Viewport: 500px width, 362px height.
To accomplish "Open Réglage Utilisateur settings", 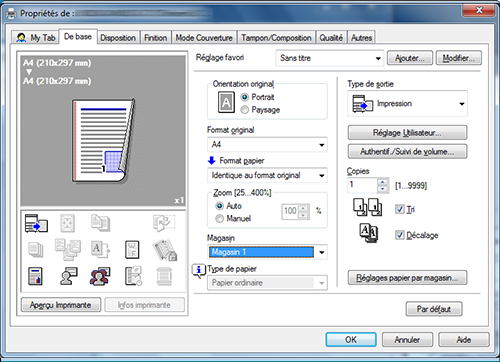I will coord(407,133).
